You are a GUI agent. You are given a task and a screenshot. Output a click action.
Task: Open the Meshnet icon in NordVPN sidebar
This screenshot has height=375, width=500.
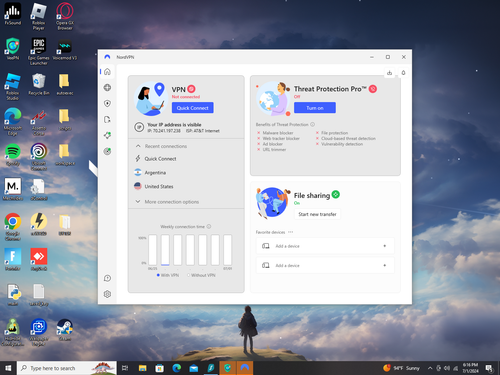(x=107, y=135)
